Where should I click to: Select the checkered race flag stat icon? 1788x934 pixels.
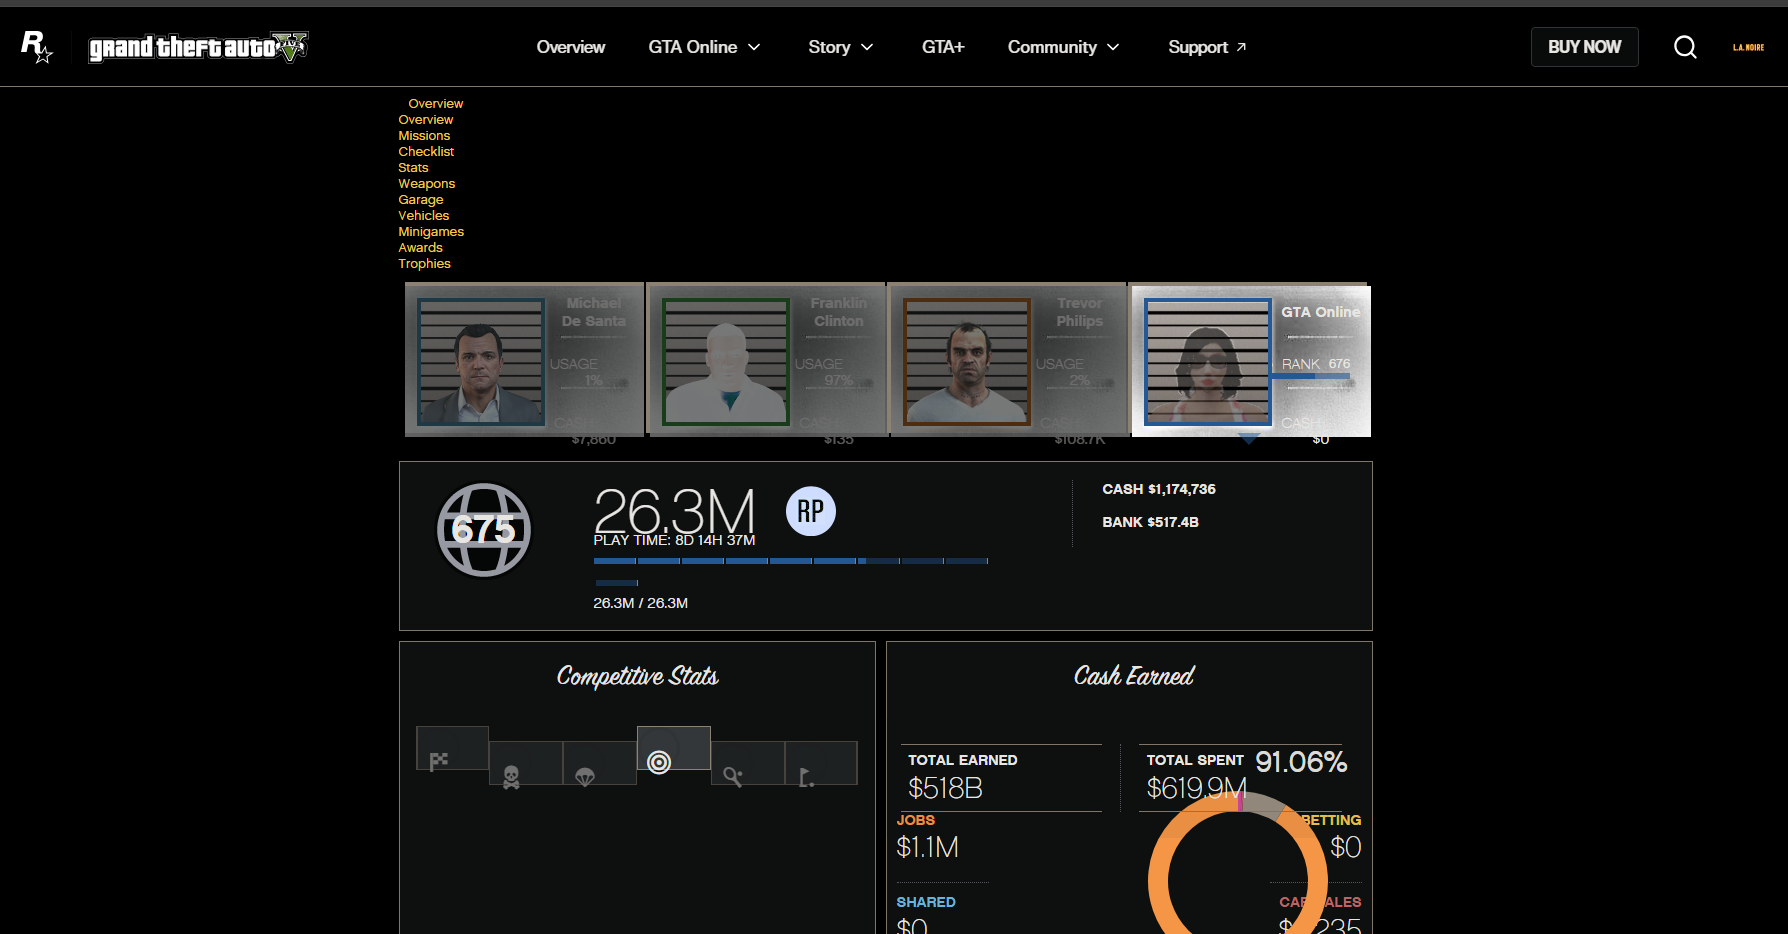pyautogui.click(x=439, y=761)
